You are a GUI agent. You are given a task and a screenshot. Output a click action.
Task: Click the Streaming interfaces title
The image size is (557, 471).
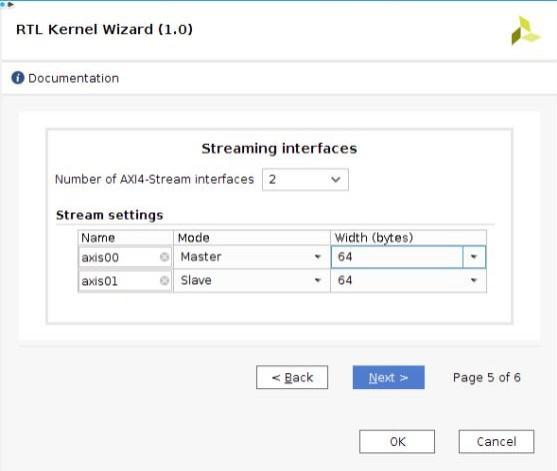click(279, 148)
